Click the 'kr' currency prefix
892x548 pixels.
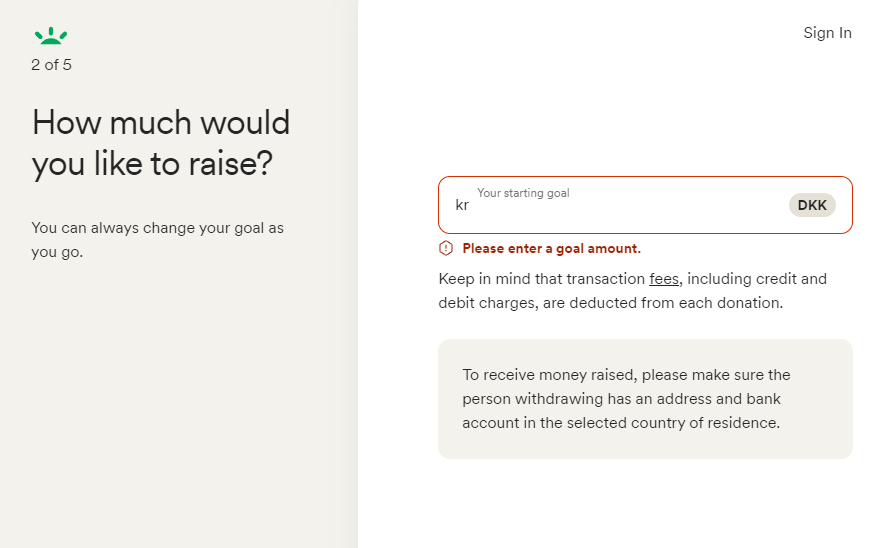pos(462,205)
